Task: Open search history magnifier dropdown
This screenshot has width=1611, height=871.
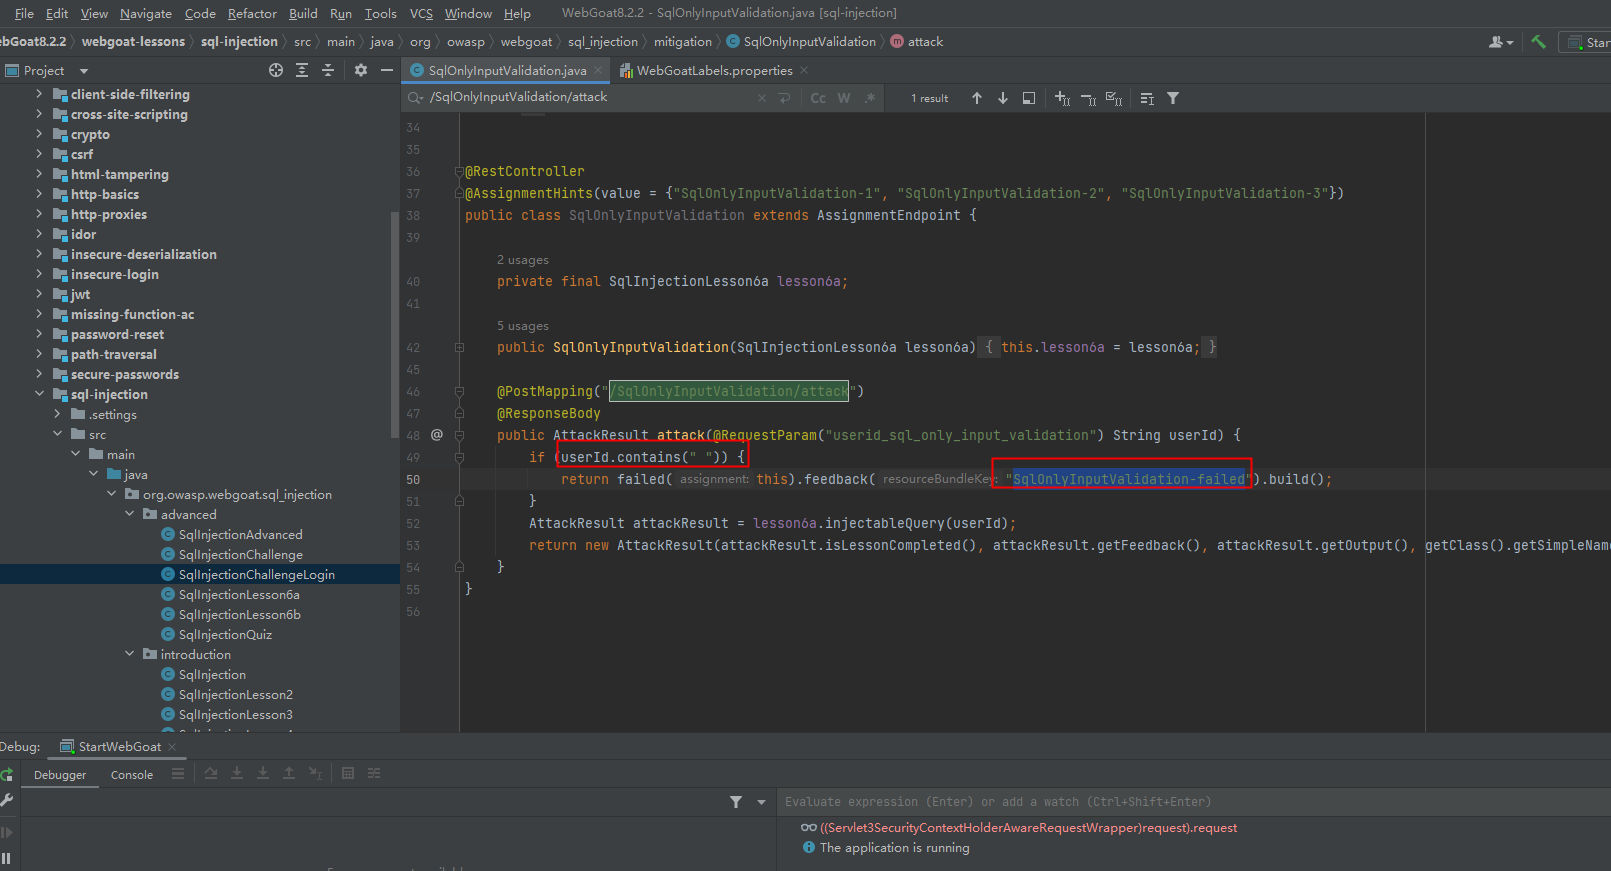Action: [415, 98]
